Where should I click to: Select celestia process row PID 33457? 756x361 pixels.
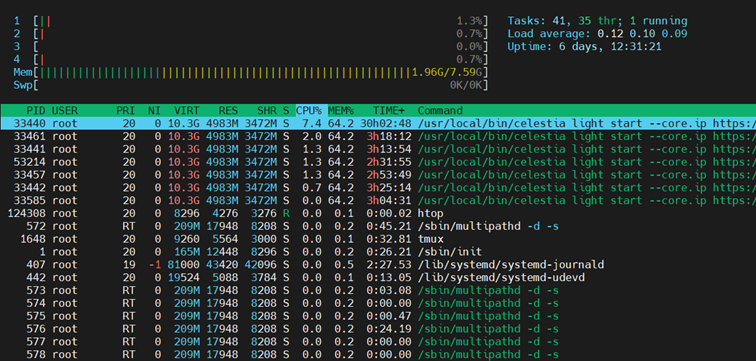378,175
